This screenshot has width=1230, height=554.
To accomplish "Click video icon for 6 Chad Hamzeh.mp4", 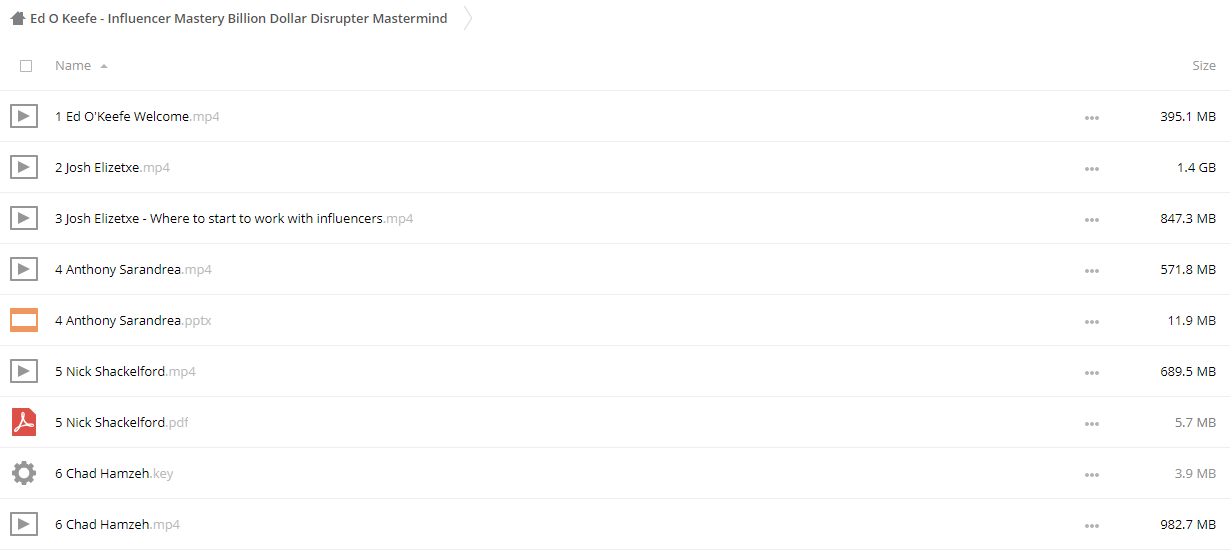I will coord(24,524).
